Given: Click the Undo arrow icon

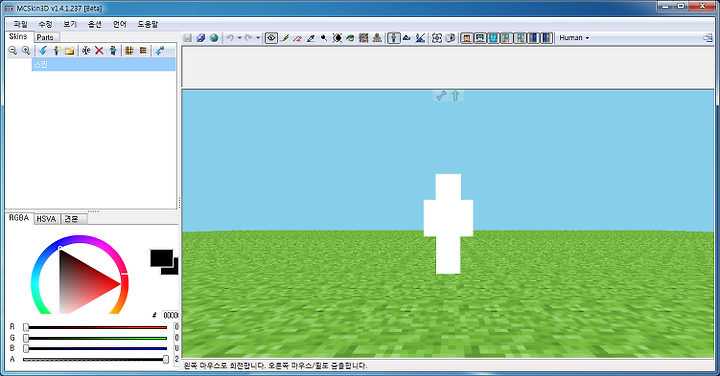Looking at the screenshot, I should click(x=231, y=38).
